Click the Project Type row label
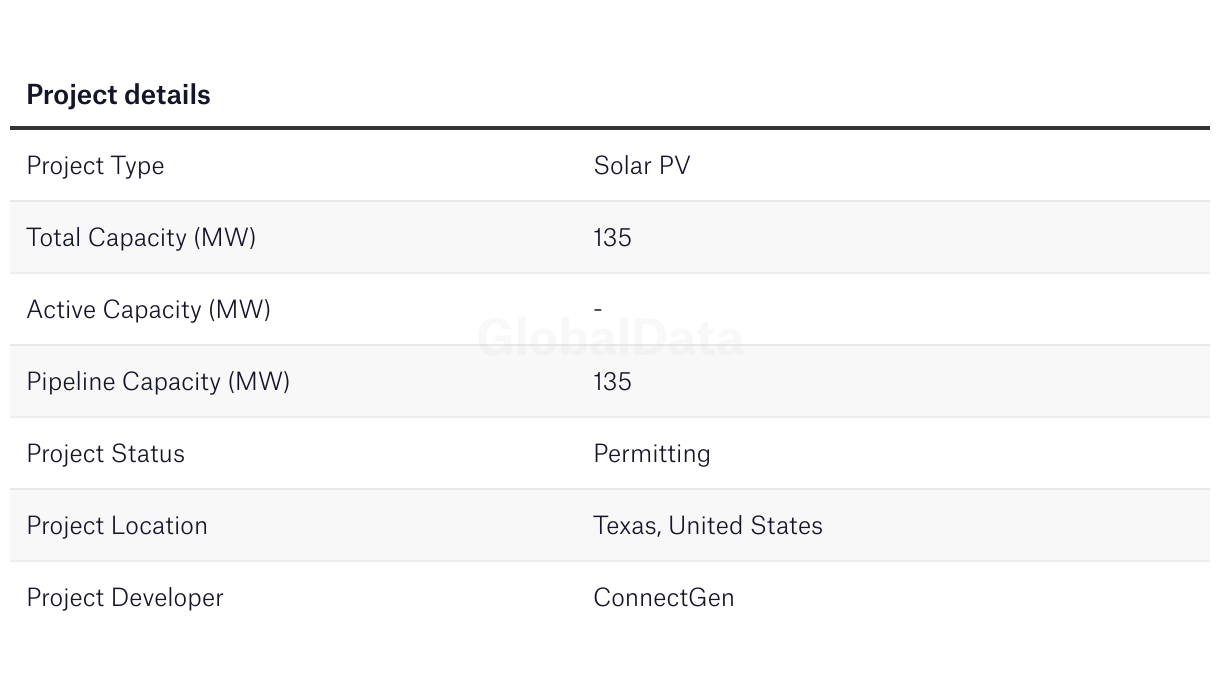Viewport: 1220px width, 674px height. pos(95,166)
